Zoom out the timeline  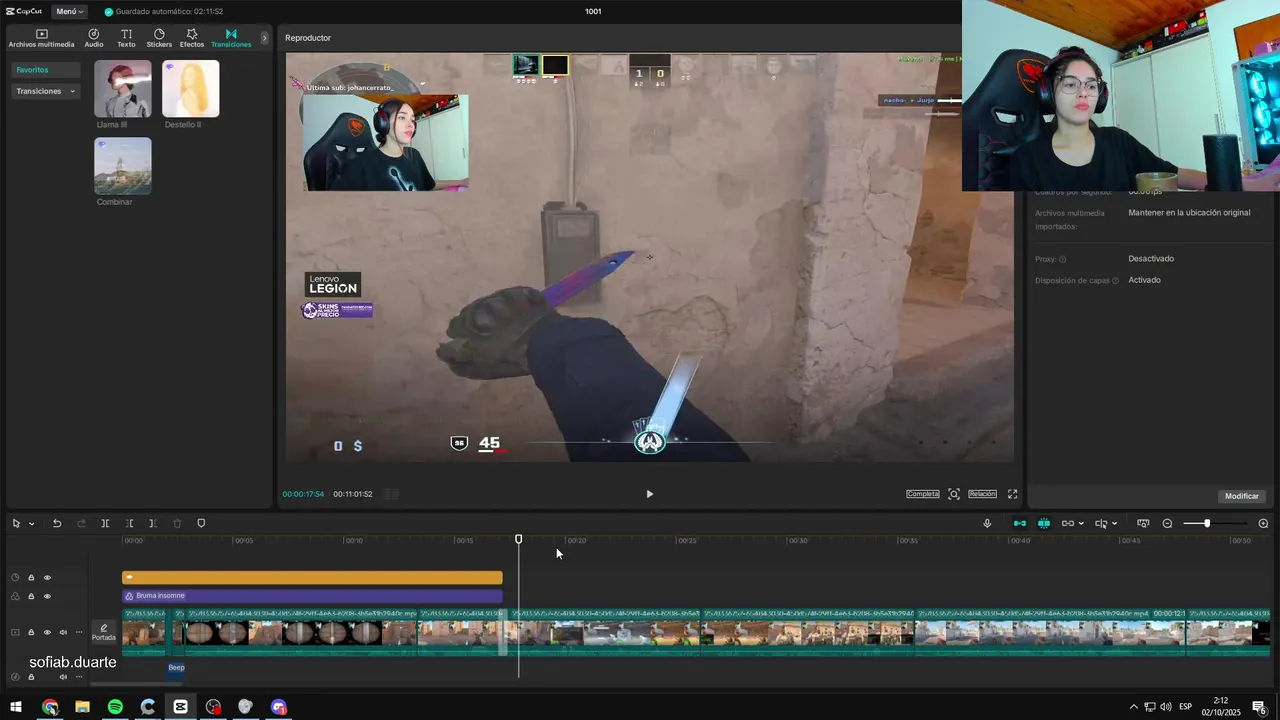coord(1167,523)
